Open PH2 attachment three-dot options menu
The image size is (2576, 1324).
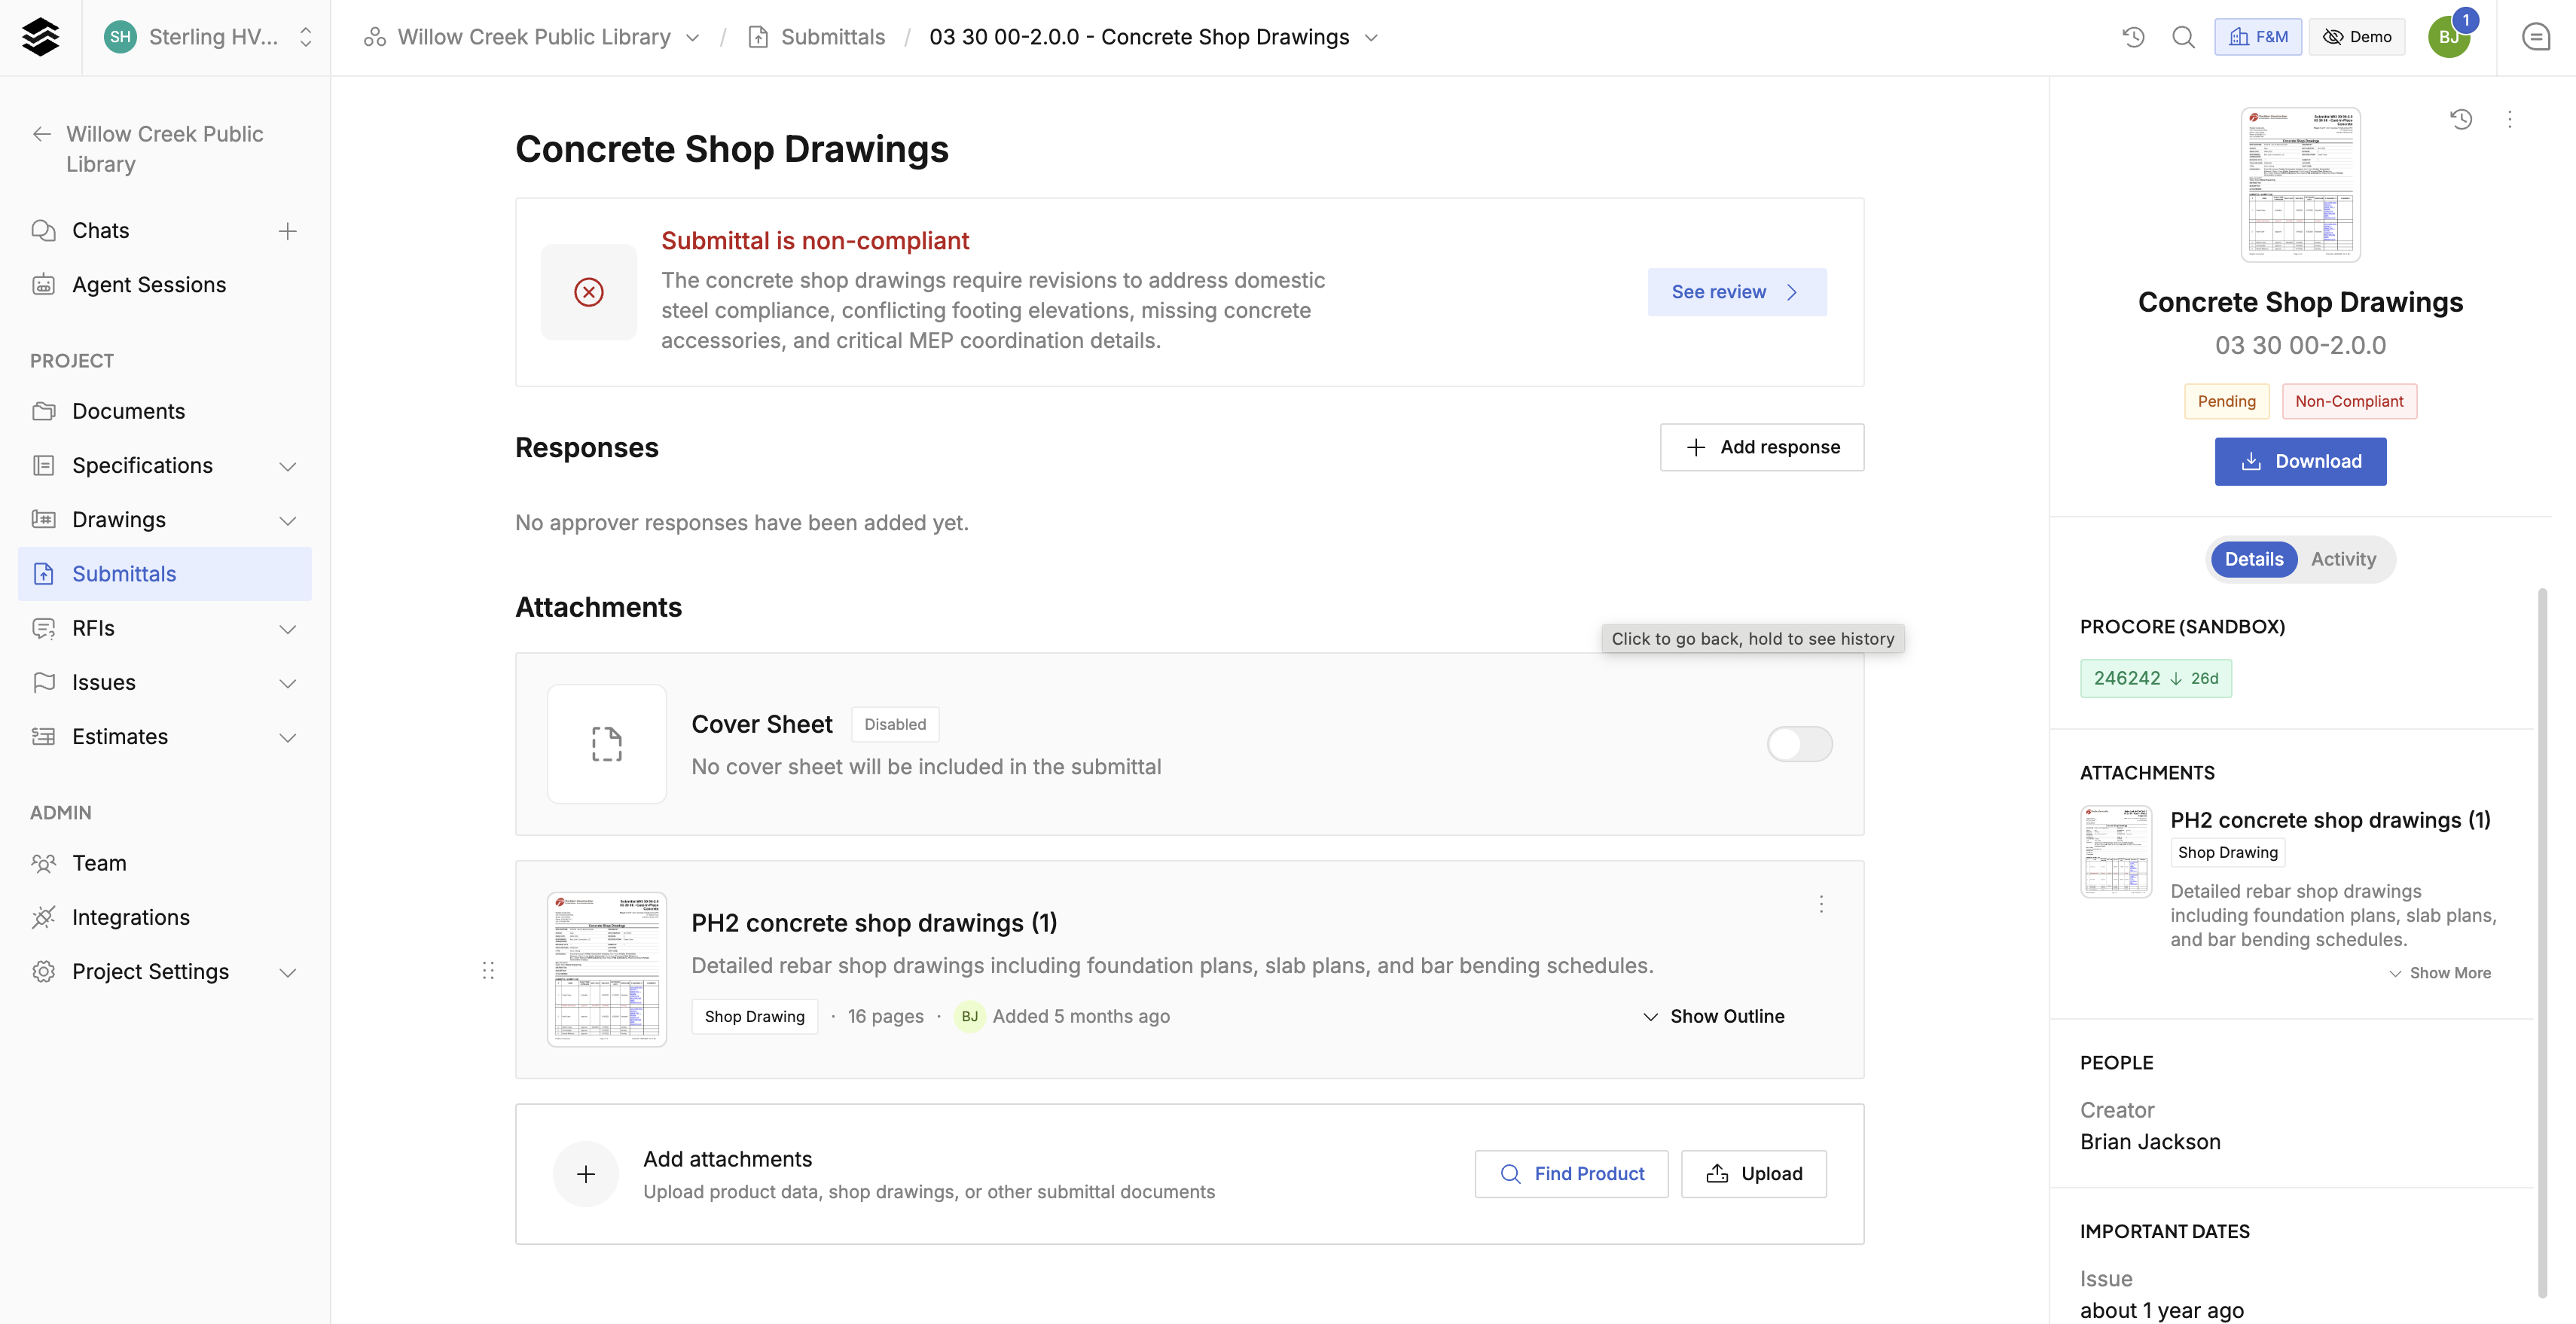point(1821,904)
